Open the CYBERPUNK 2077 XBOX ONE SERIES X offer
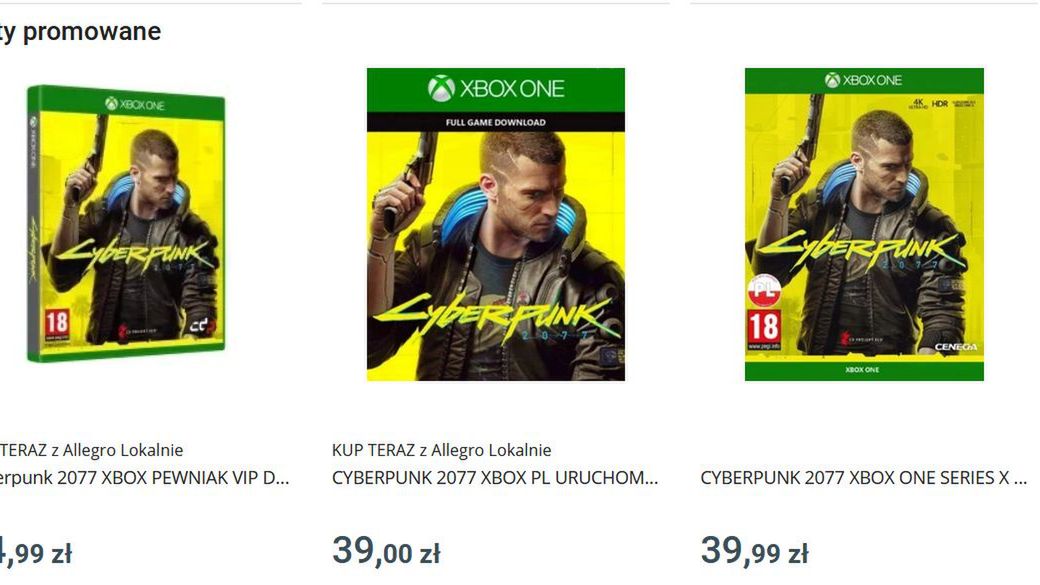This screenshot has width=1040, height=585. point(862,479)
